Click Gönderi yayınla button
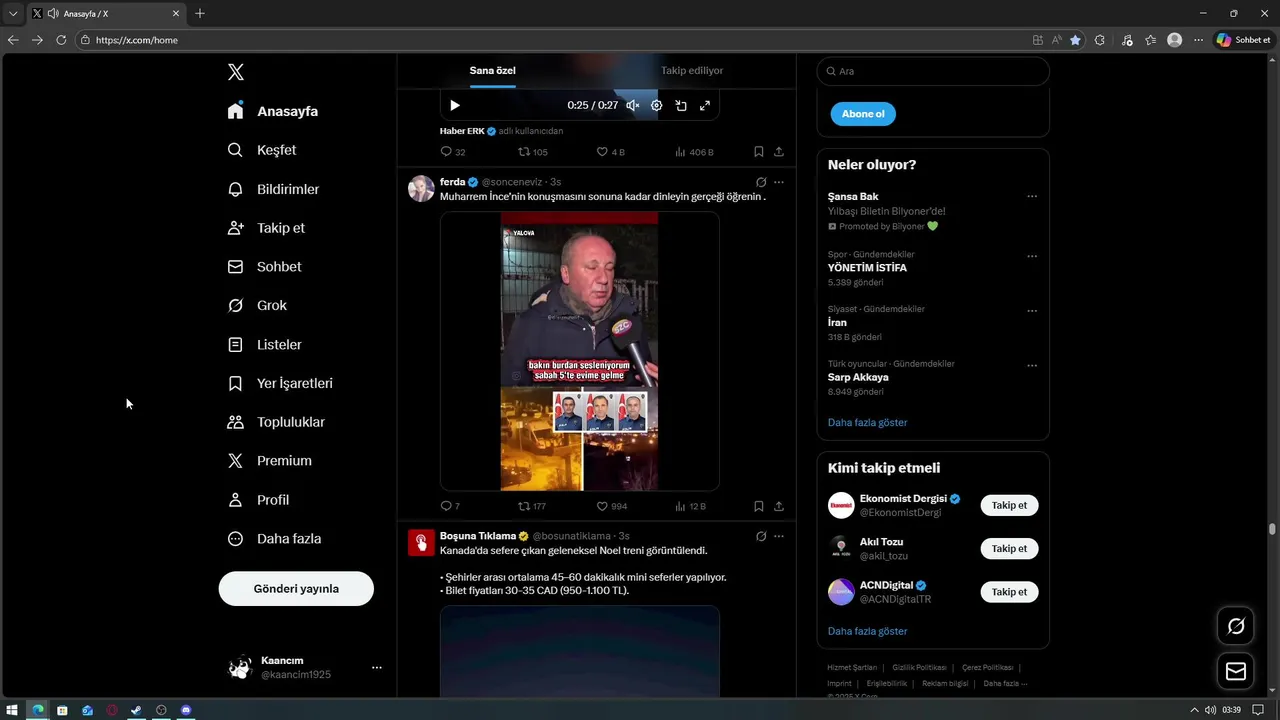 [296, 589]
